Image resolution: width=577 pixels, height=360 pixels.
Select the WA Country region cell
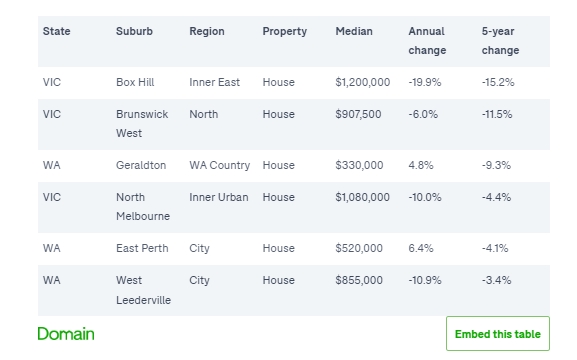point(219,165)
